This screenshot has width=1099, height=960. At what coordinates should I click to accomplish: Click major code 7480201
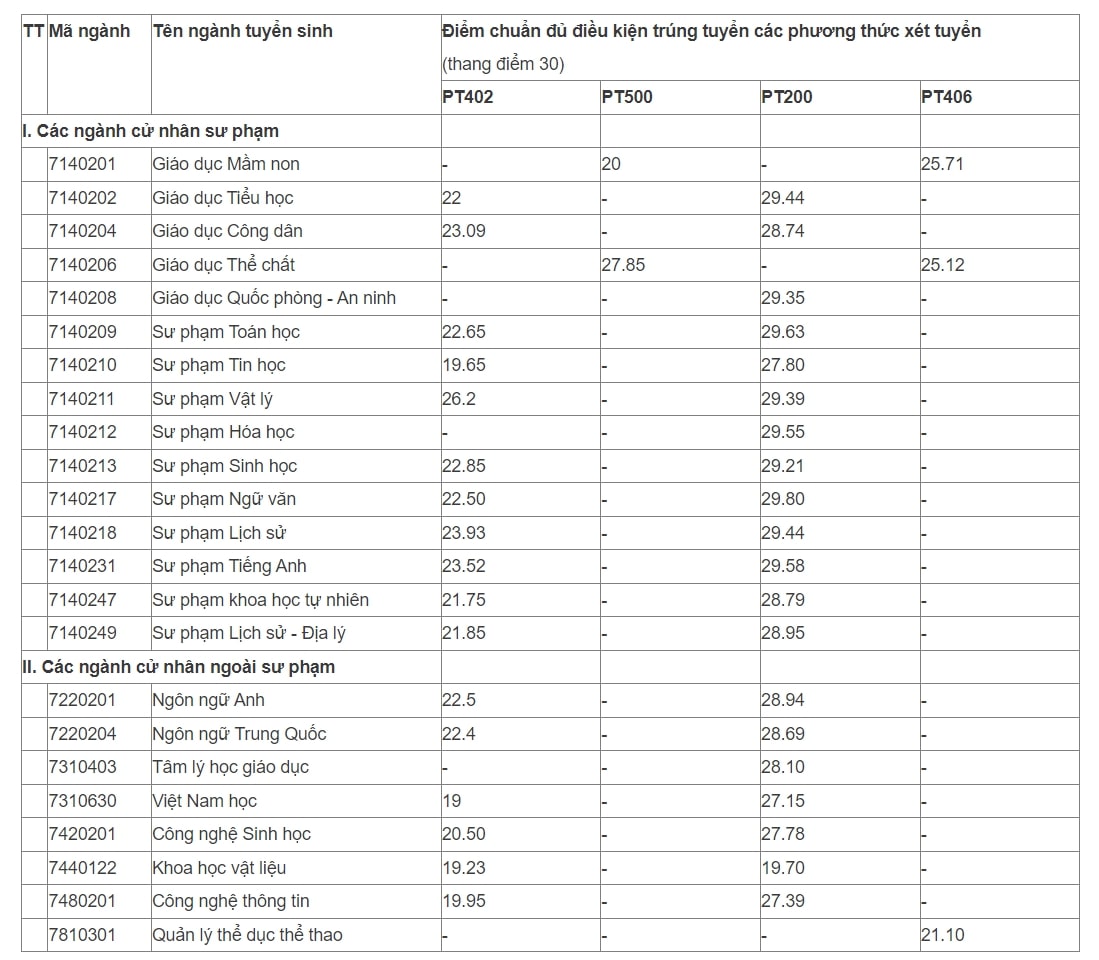pos(82,901)
